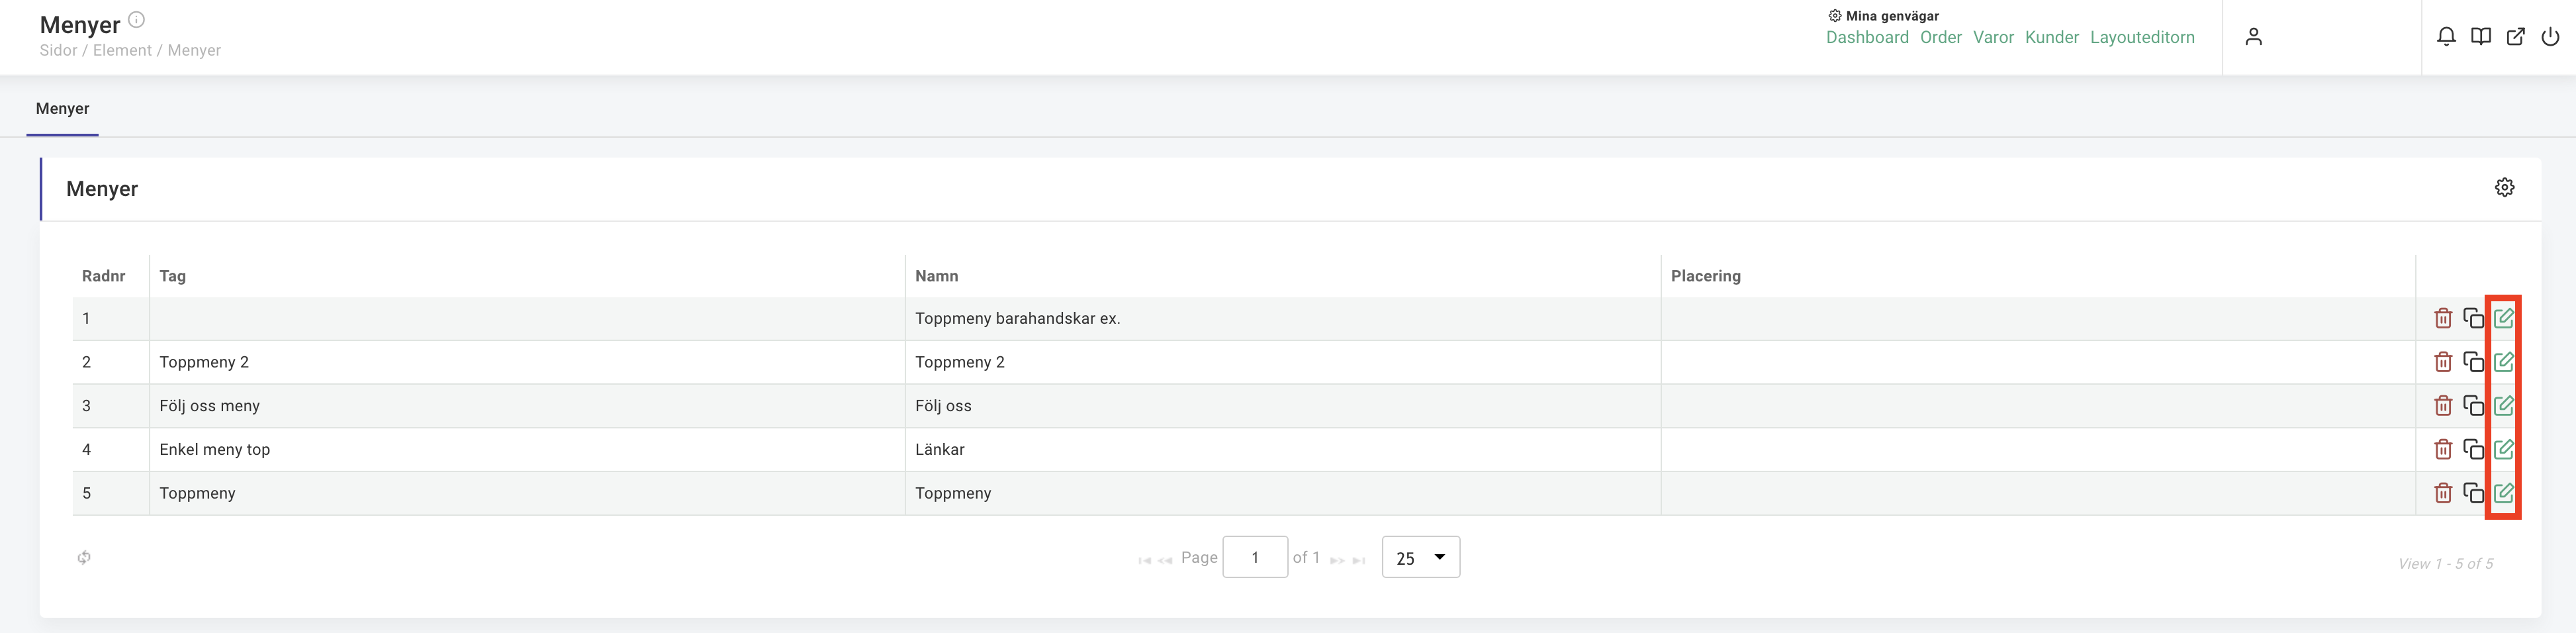
Task: Click the View 1 - 5 of 5 text
Action: point(2445,564)
